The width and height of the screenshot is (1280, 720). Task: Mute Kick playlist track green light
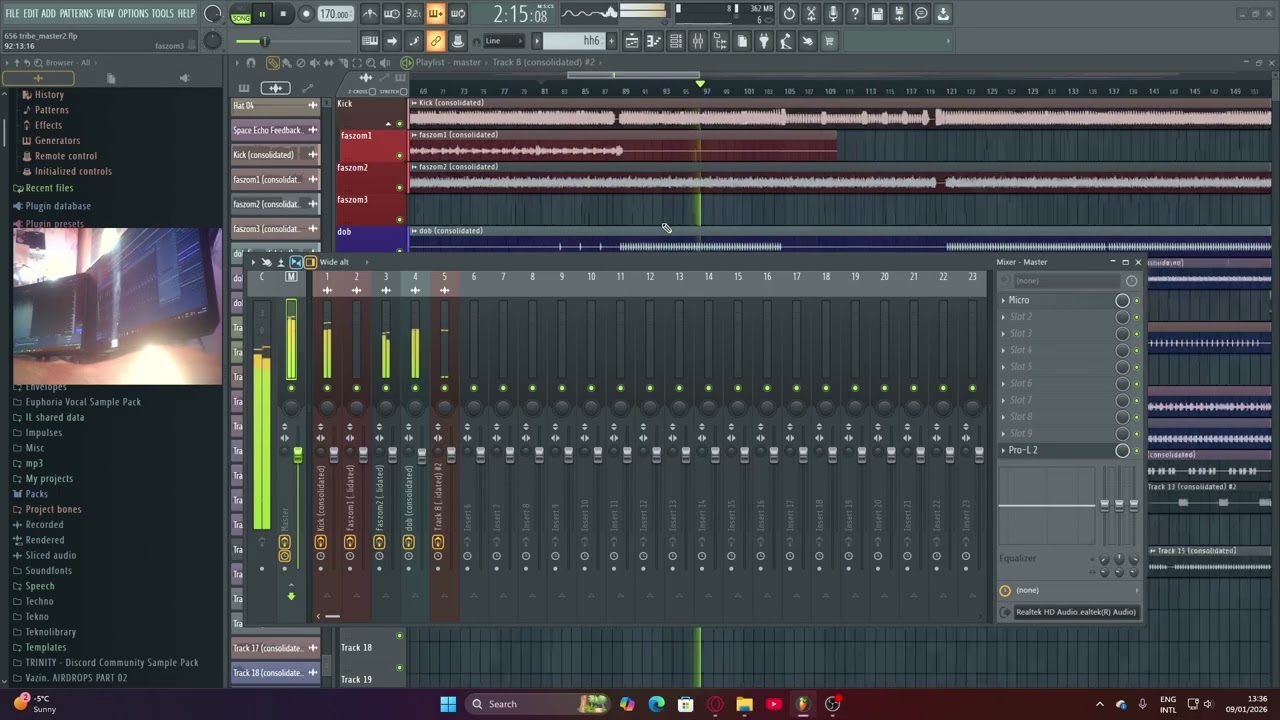[x=400, y=124]
